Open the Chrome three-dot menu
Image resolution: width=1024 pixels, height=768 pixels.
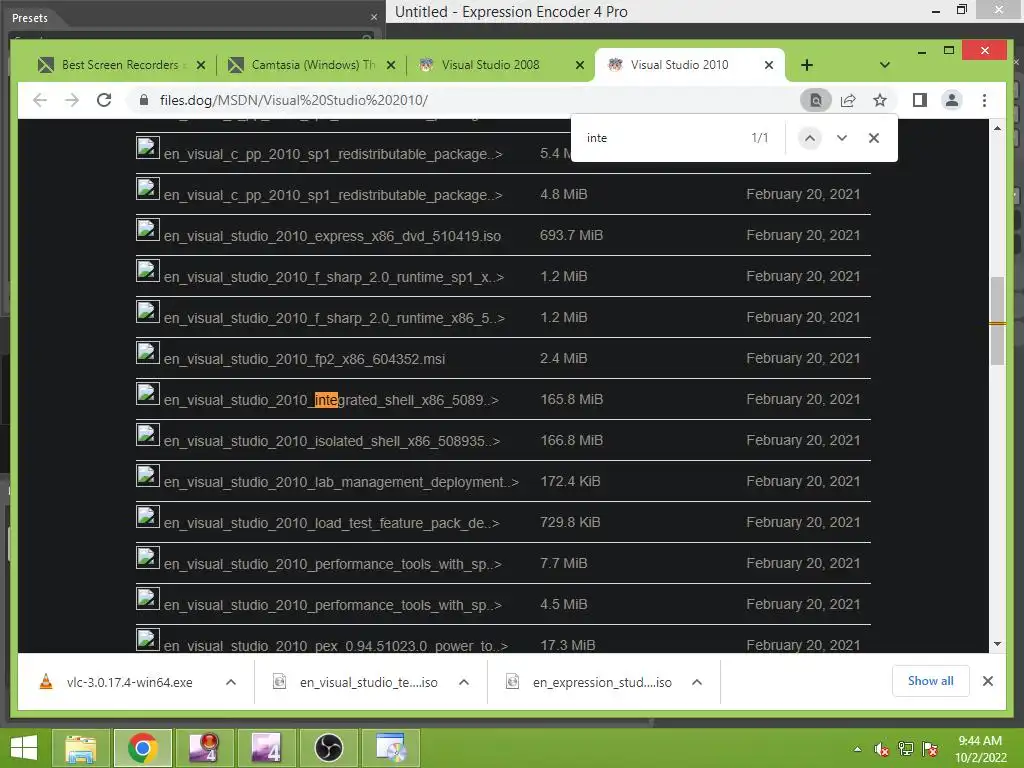[x=984, y=100]
